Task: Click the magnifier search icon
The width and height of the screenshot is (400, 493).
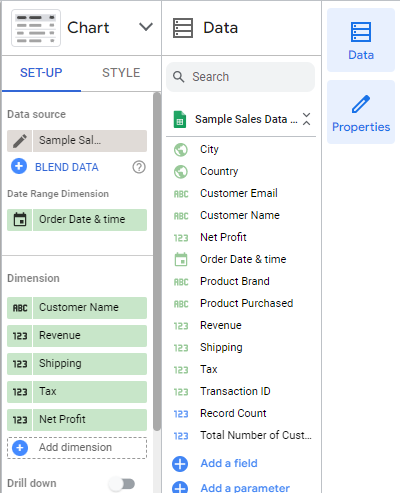Action: click(x=179, y=77)
